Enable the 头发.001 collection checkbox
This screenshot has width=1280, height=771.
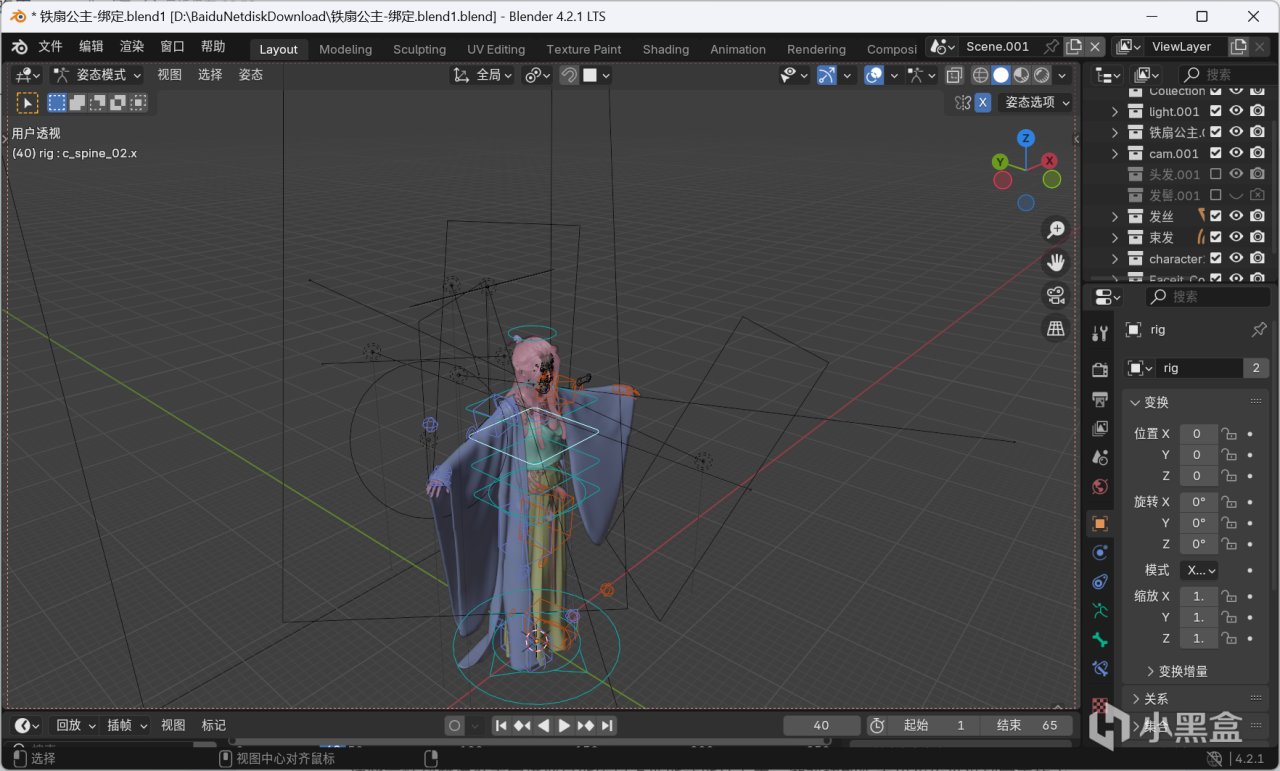click(x=1216, y=175)
